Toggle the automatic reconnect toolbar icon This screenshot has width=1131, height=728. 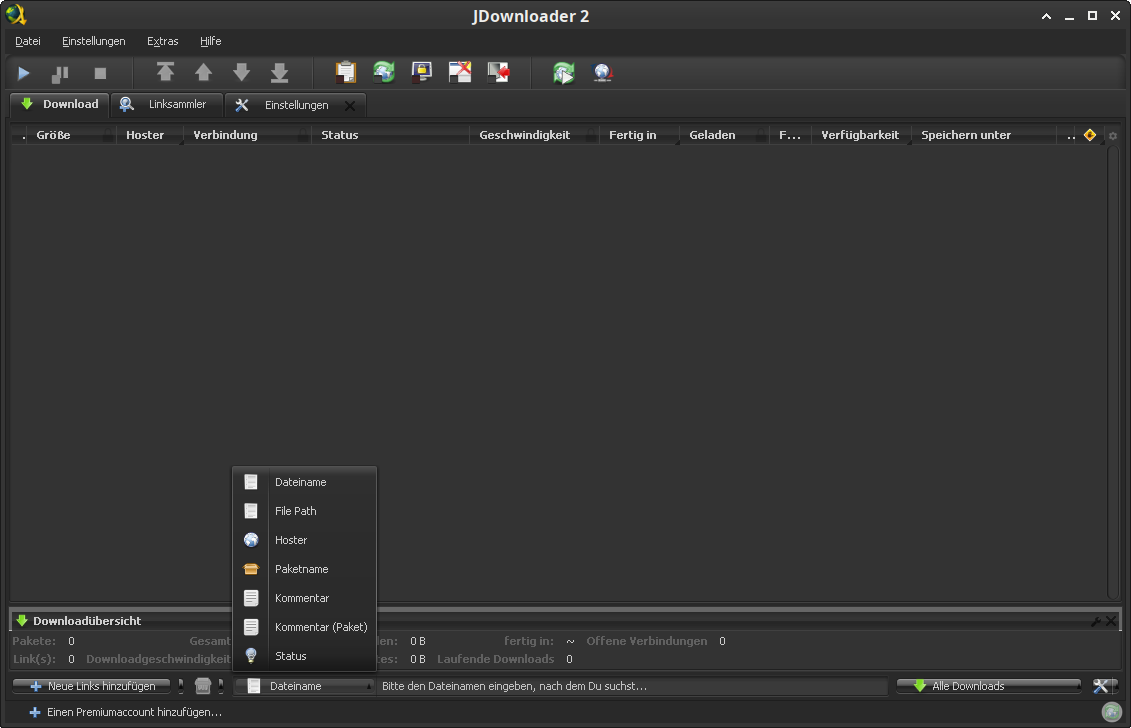pos(384,72)
